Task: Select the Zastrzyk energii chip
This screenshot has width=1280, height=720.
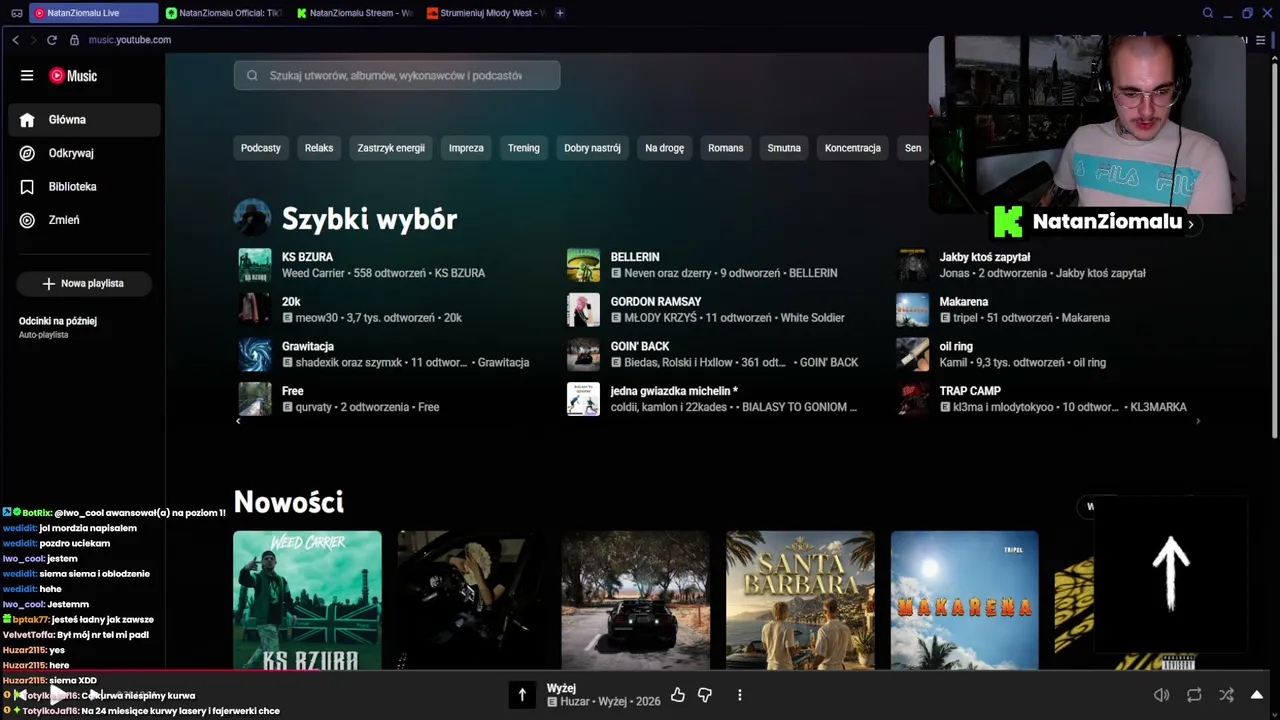Action: point(391,148)
